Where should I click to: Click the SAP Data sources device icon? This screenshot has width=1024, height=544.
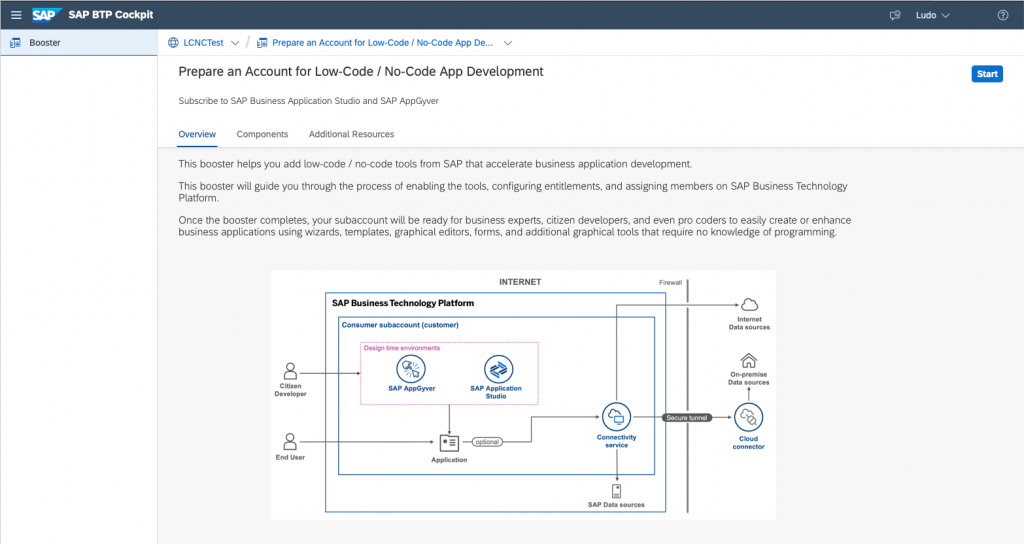(616, 491)
